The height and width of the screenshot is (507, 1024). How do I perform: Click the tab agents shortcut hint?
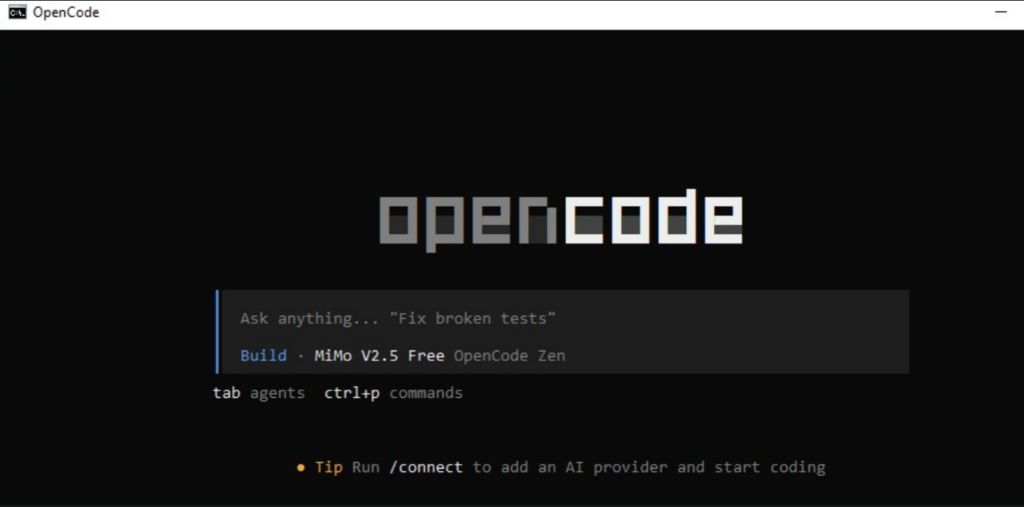(259, 393)
